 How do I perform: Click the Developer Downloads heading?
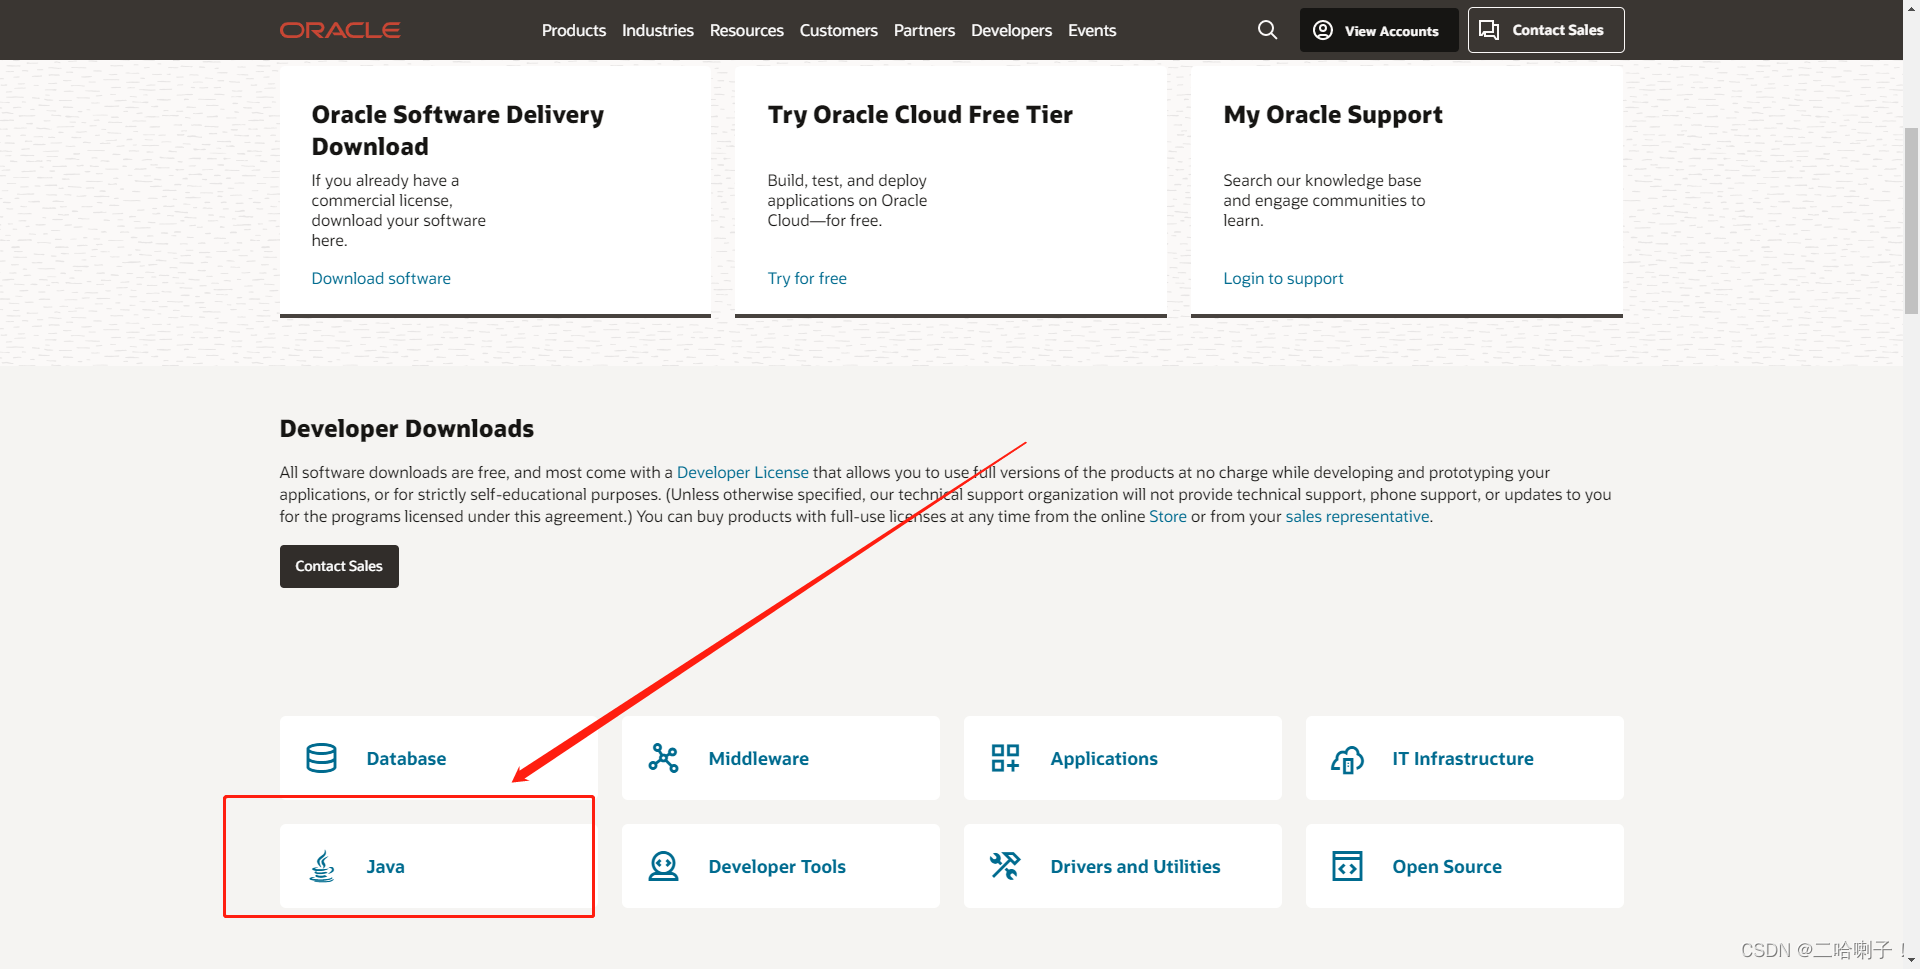point(407,429)
